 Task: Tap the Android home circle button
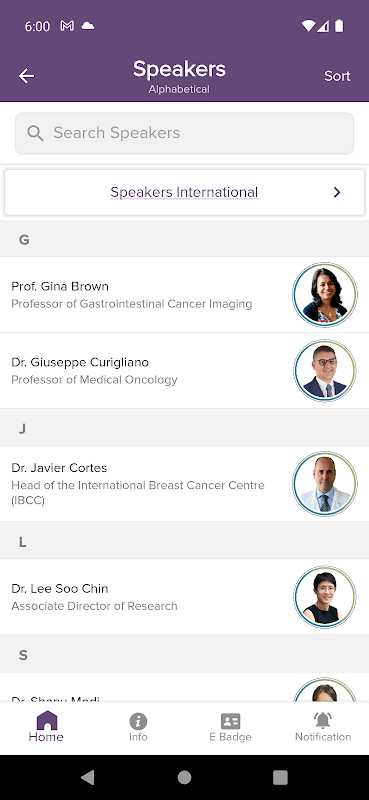184,777
